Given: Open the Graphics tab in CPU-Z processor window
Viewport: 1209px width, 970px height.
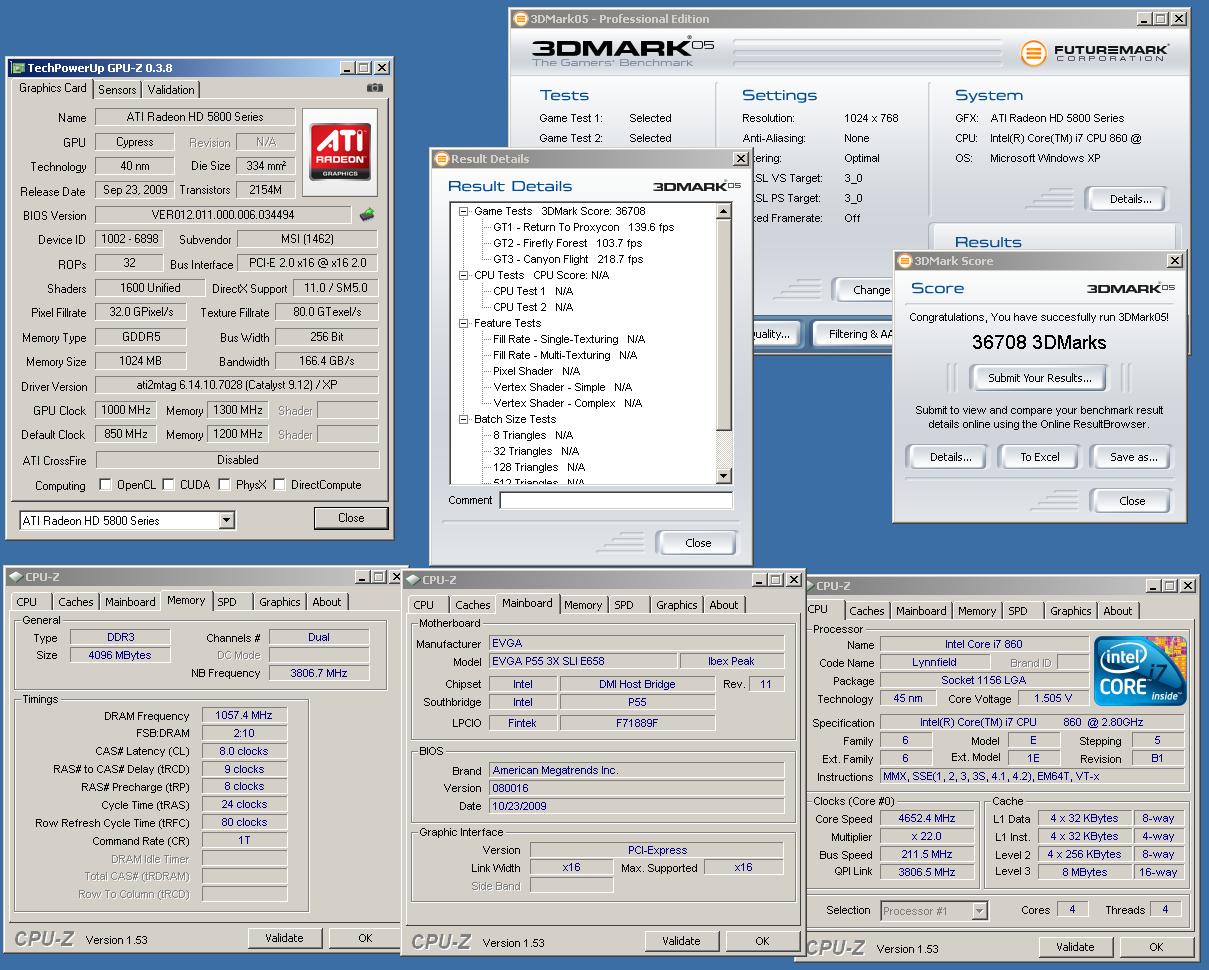Looking at the screenshot, I should (1071, 611).
